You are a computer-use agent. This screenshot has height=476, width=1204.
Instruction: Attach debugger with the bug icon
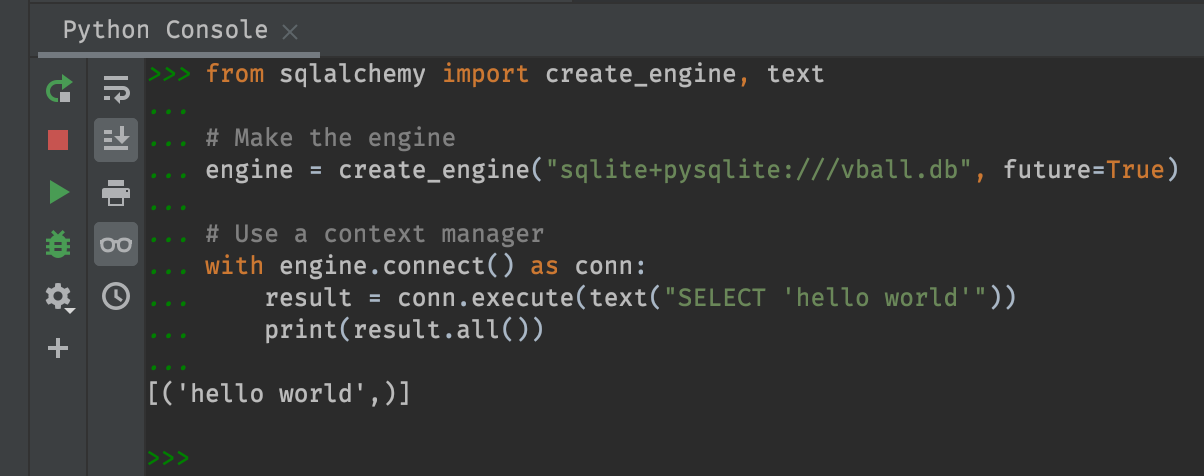pyautogui.click(x=59, y=243)
